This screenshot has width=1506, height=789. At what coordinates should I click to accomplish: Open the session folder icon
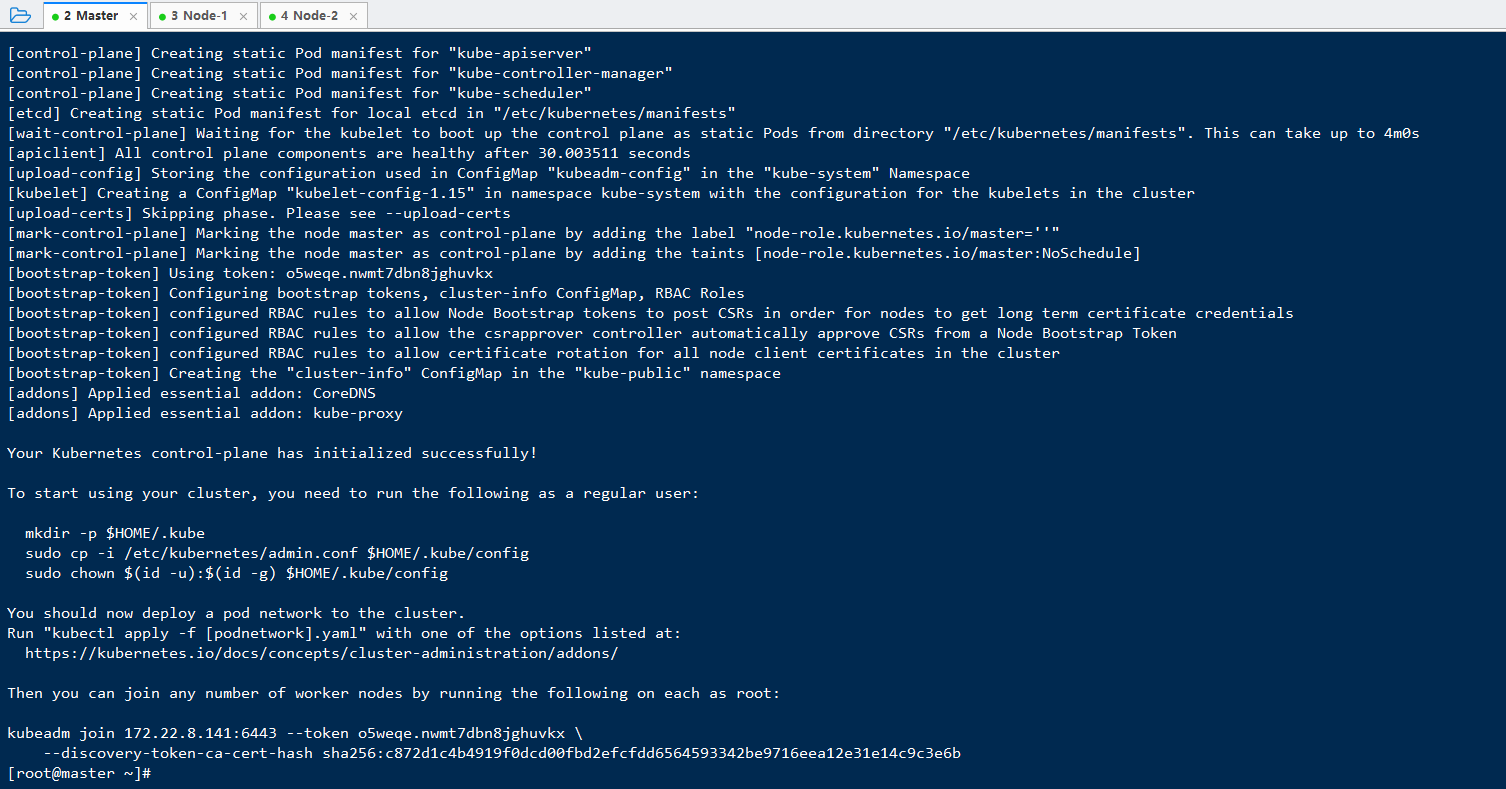pyautogui.click(x=20, y=15)
